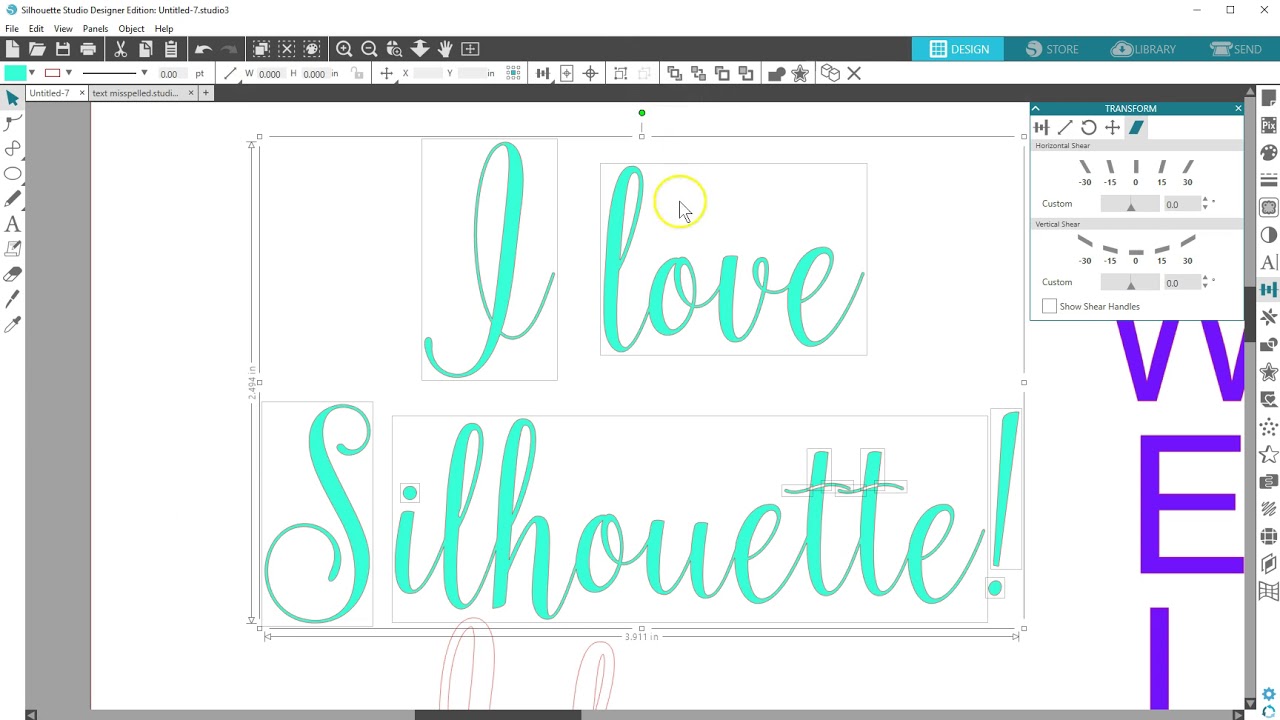The width and height of the screenshot is (1280, 720).
Task: Open the Move tab in Transform panel
Action: pyautogui.click(x=1112, y=127)
